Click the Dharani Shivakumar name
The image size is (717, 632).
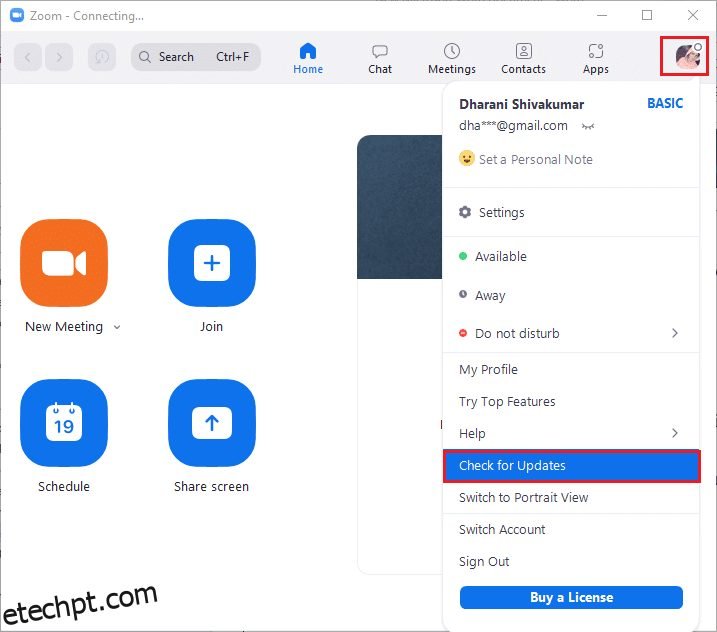pyautogui.click(x=521, y=104)
